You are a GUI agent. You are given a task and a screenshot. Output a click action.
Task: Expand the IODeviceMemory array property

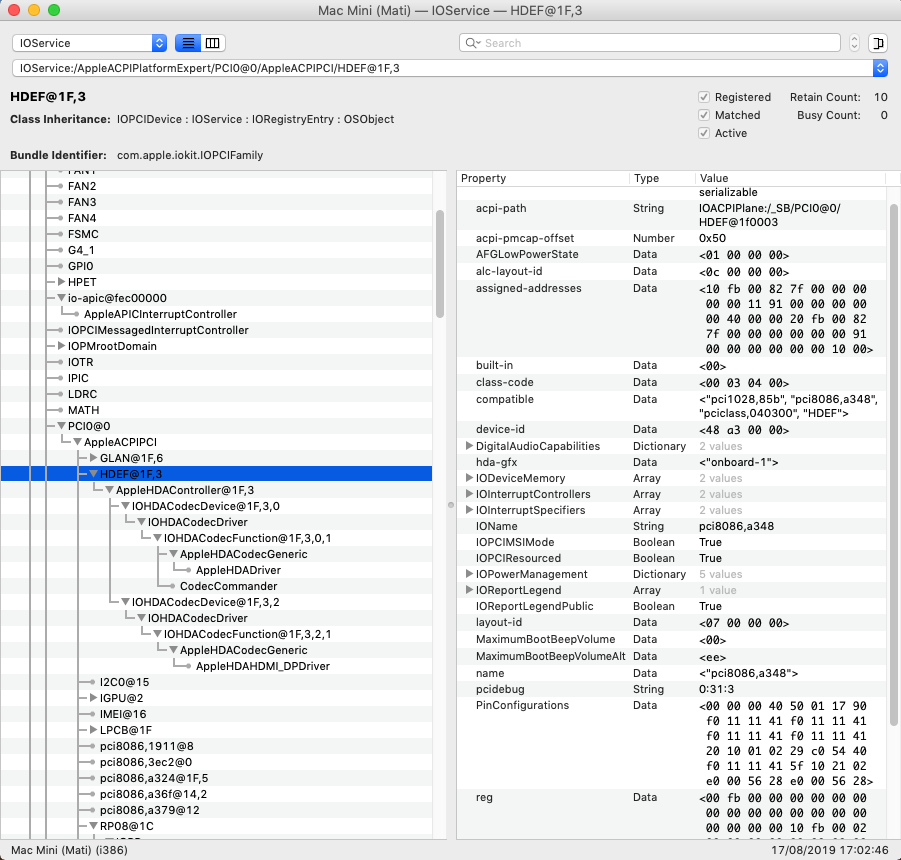[x=469, y=477]
